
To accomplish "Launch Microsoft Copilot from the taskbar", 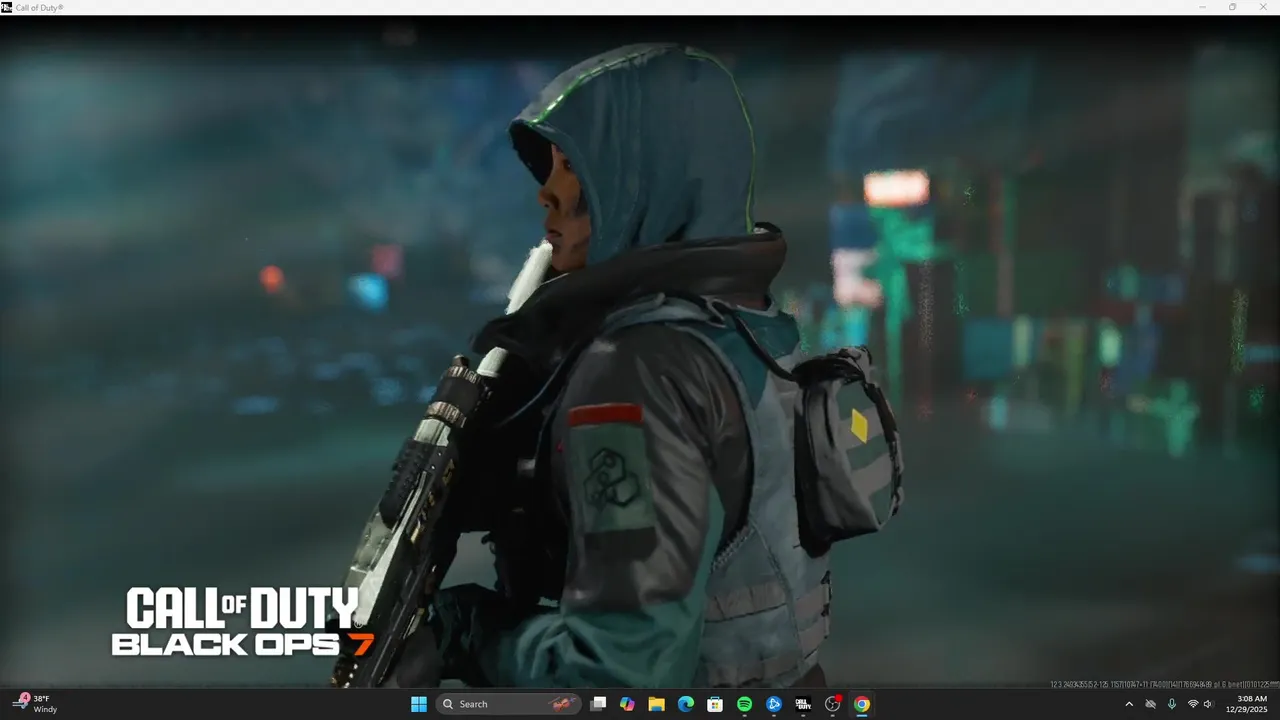I will [627, 704].
